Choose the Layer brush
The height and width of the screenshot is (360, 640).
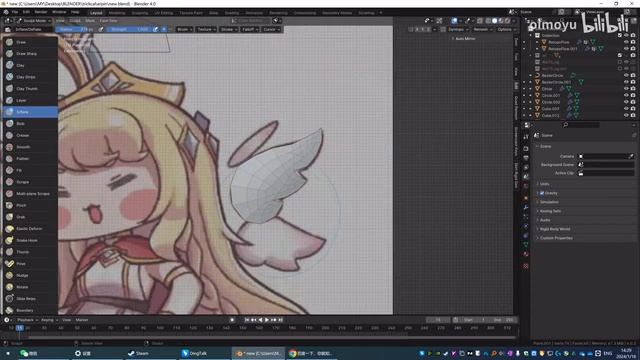point(31,100)
